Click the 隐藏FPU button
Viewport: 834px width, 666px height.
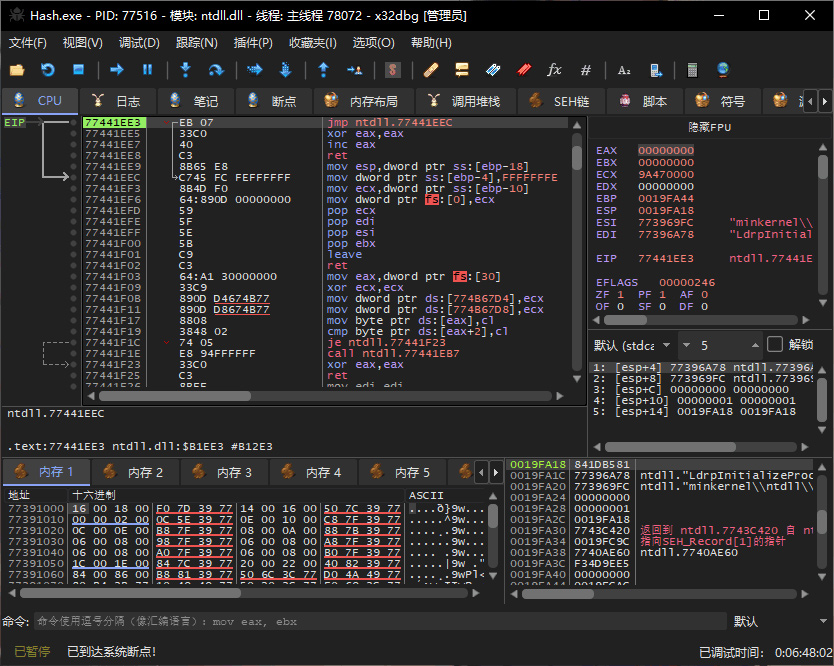tap(709, 129)
